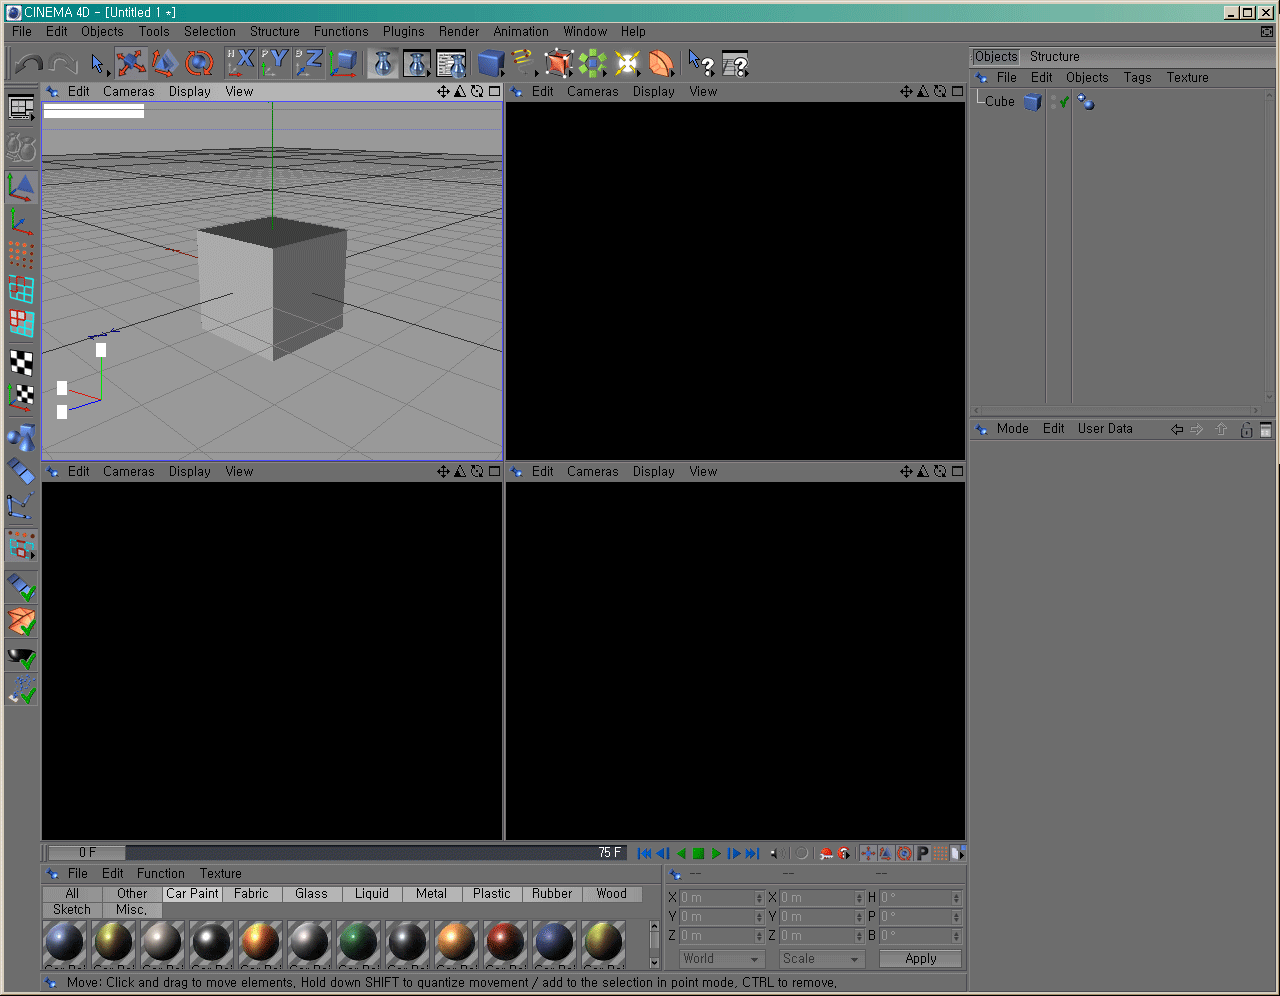
Task: Show Wood materials category
Action: pyautogui.click(x=611, y=894)
